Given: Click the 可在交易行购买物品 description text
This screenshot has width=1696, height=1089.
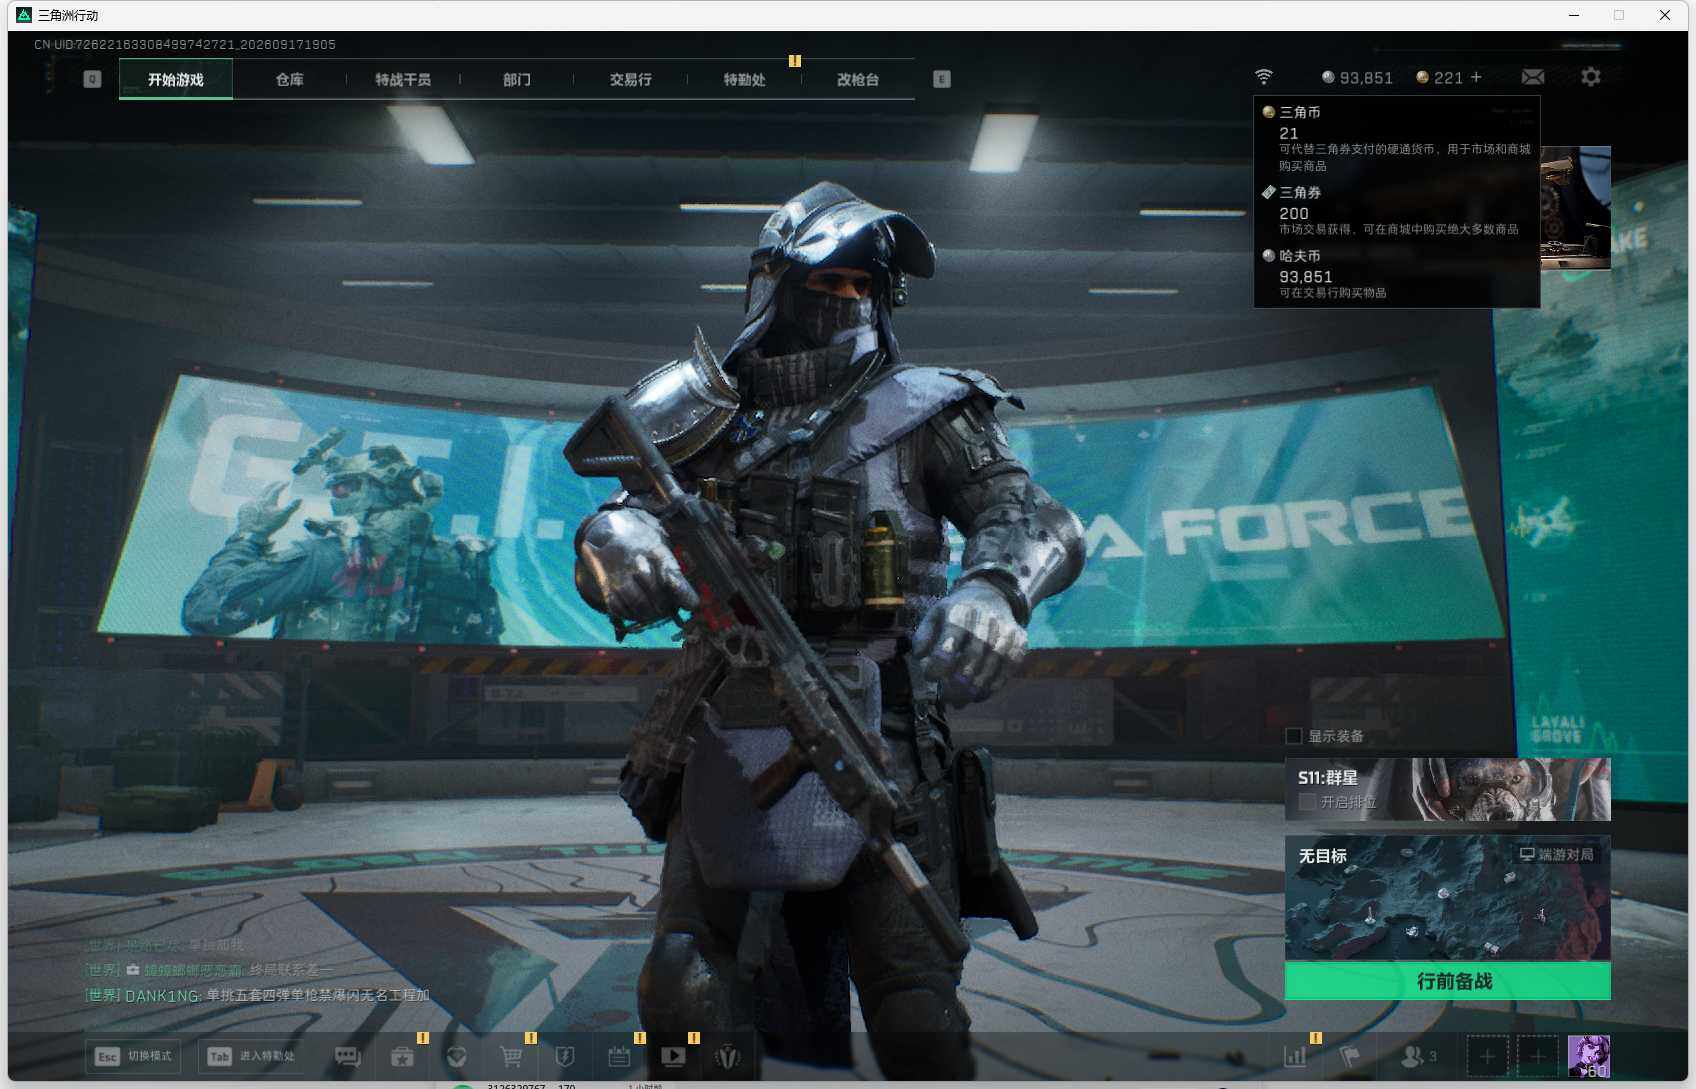Looking at the screenshot, I should (x=1333, y=293).
